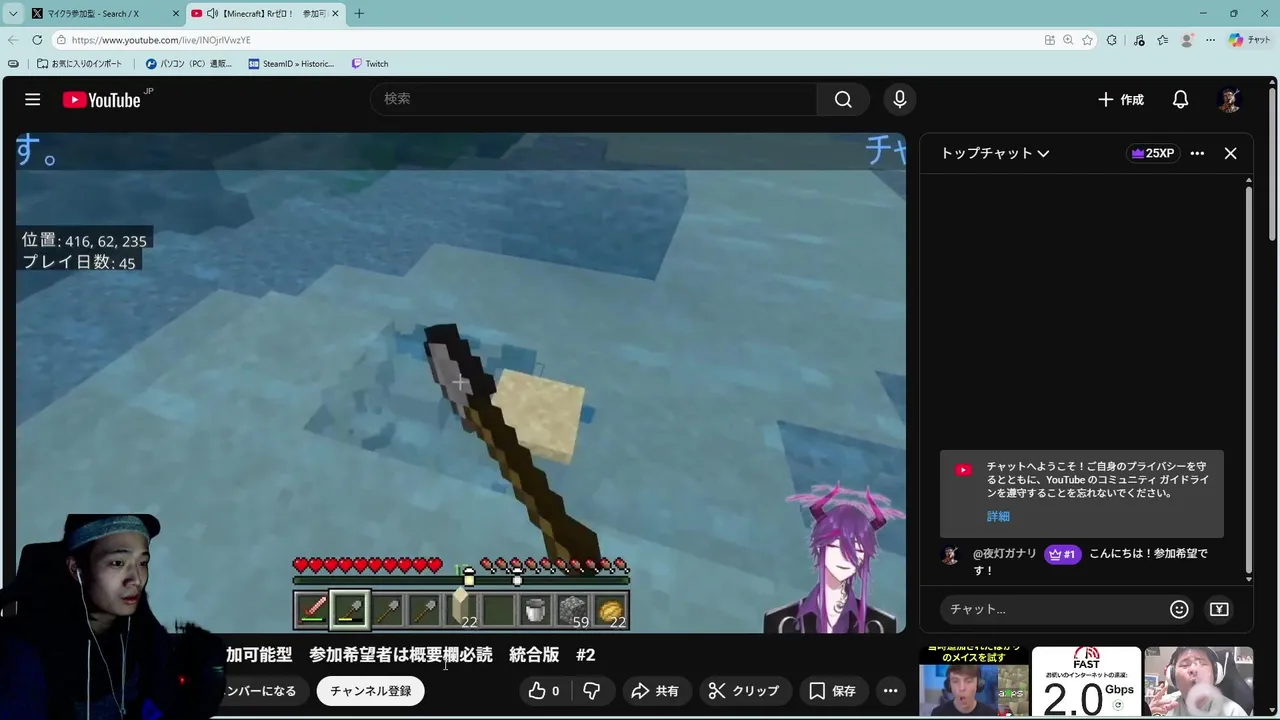Screen dimensions: 1280x720
Task: Open 詳細 link in chat welcome notice
Action: tap(998, 516)
